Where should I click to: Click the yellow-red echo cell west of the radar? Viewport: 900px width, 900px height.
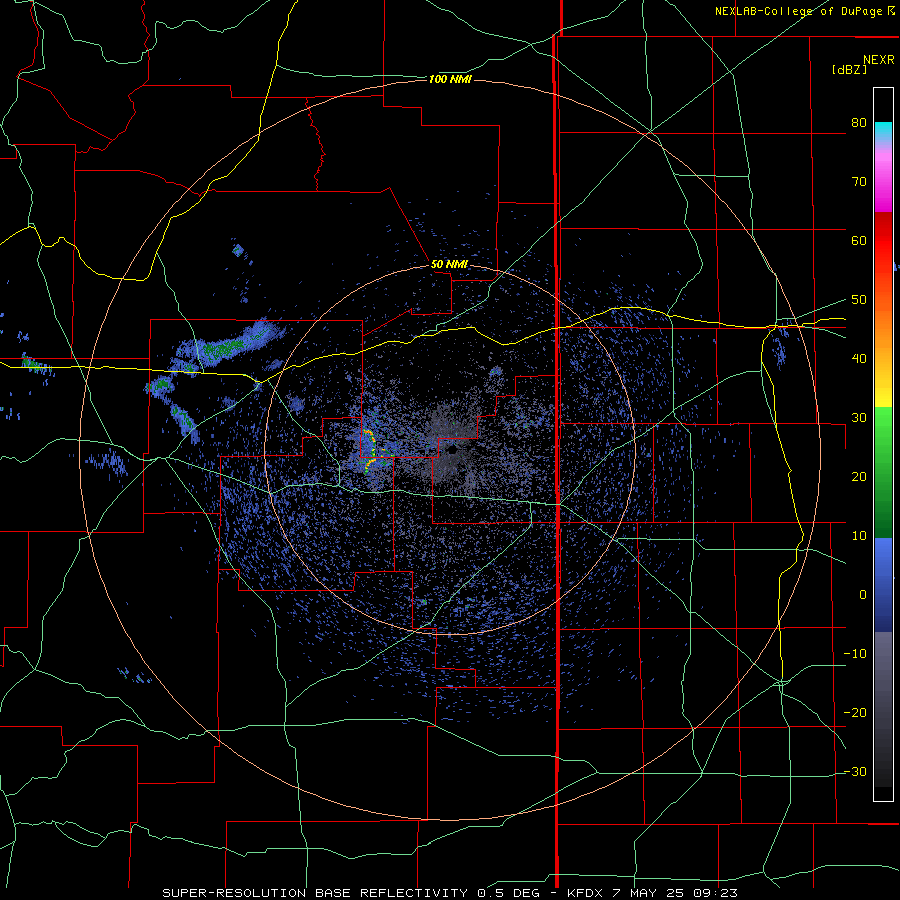point(370,451)
